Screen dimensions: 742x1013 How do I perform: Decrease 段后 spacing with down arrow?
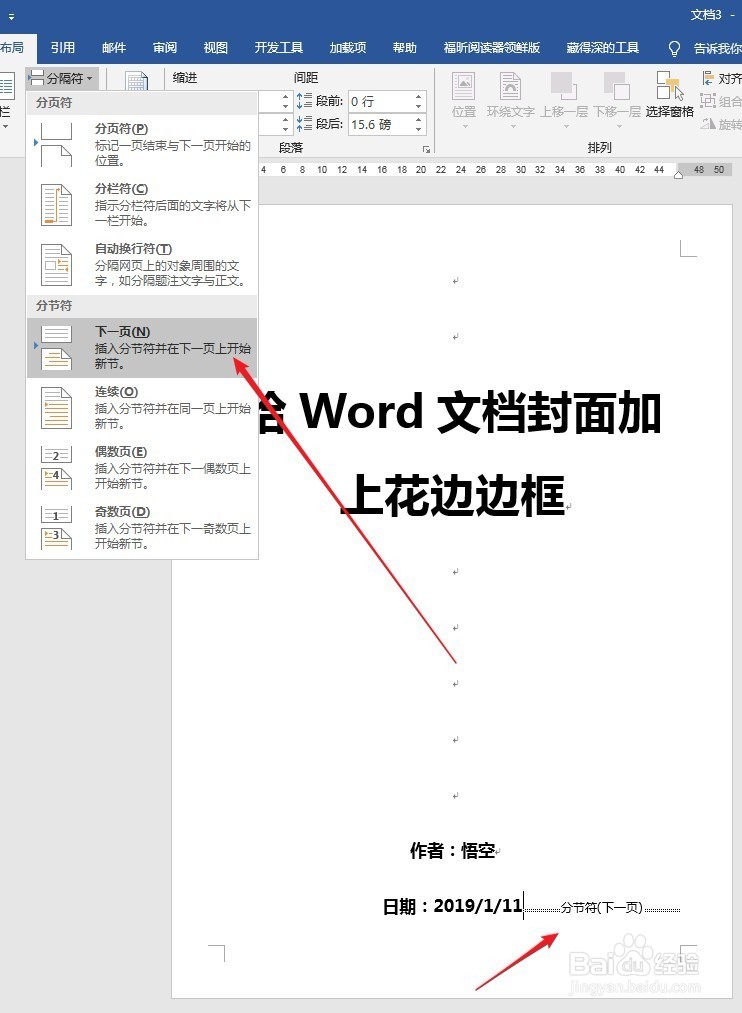pos(418,129)
